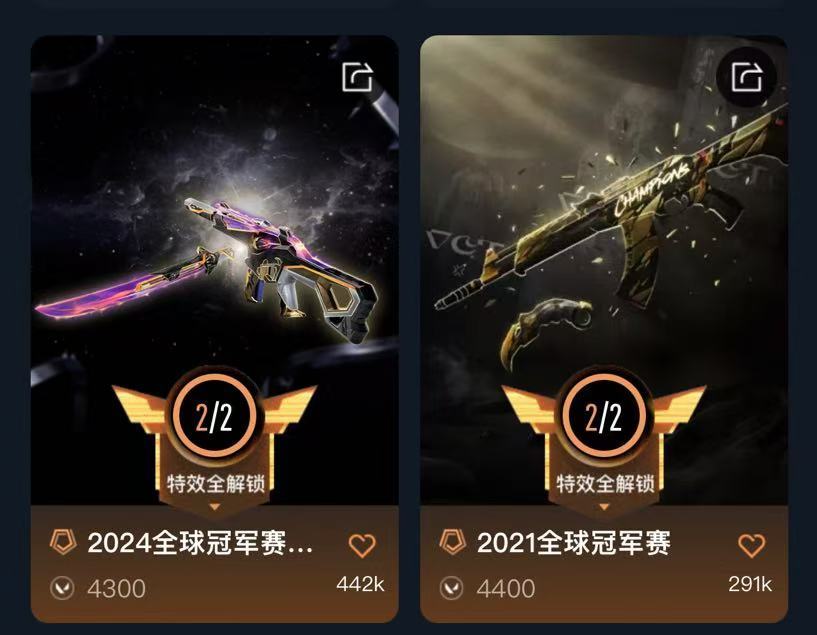Click the VP currency icon next to 4300
The height and width of the screenshot is (635, 817).
pos(62,589)
